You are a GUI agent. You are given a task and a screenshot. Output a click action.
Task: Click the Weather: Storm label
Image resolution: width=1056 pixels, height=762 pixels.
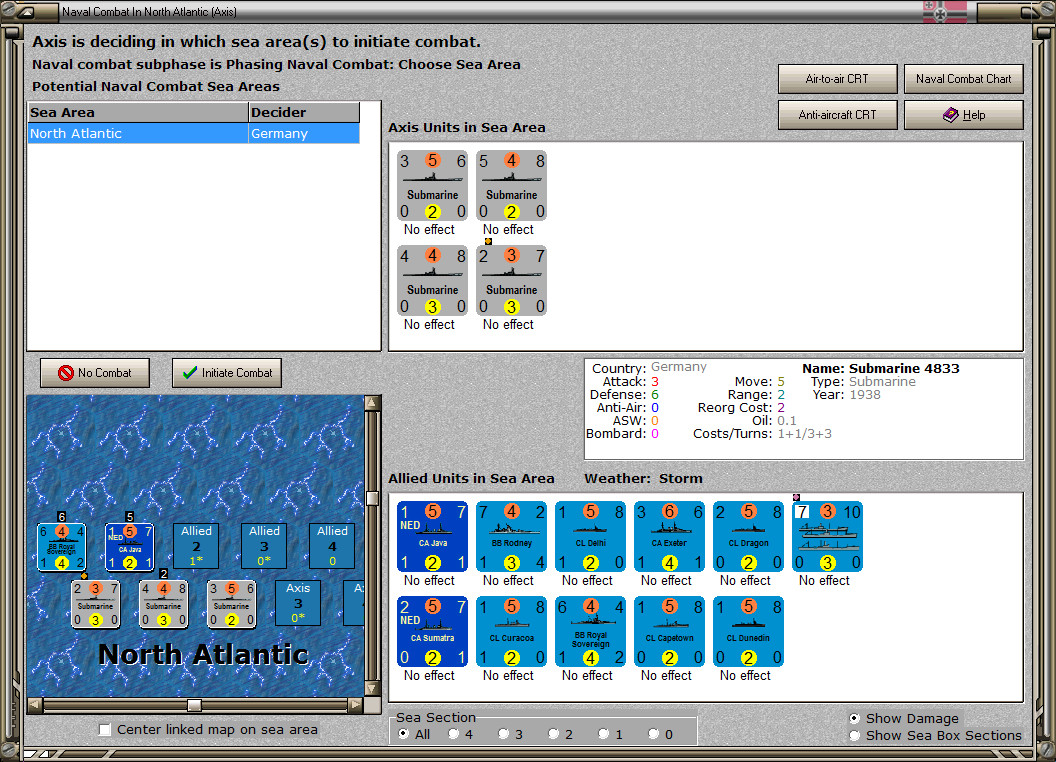(x=643, y=478)
